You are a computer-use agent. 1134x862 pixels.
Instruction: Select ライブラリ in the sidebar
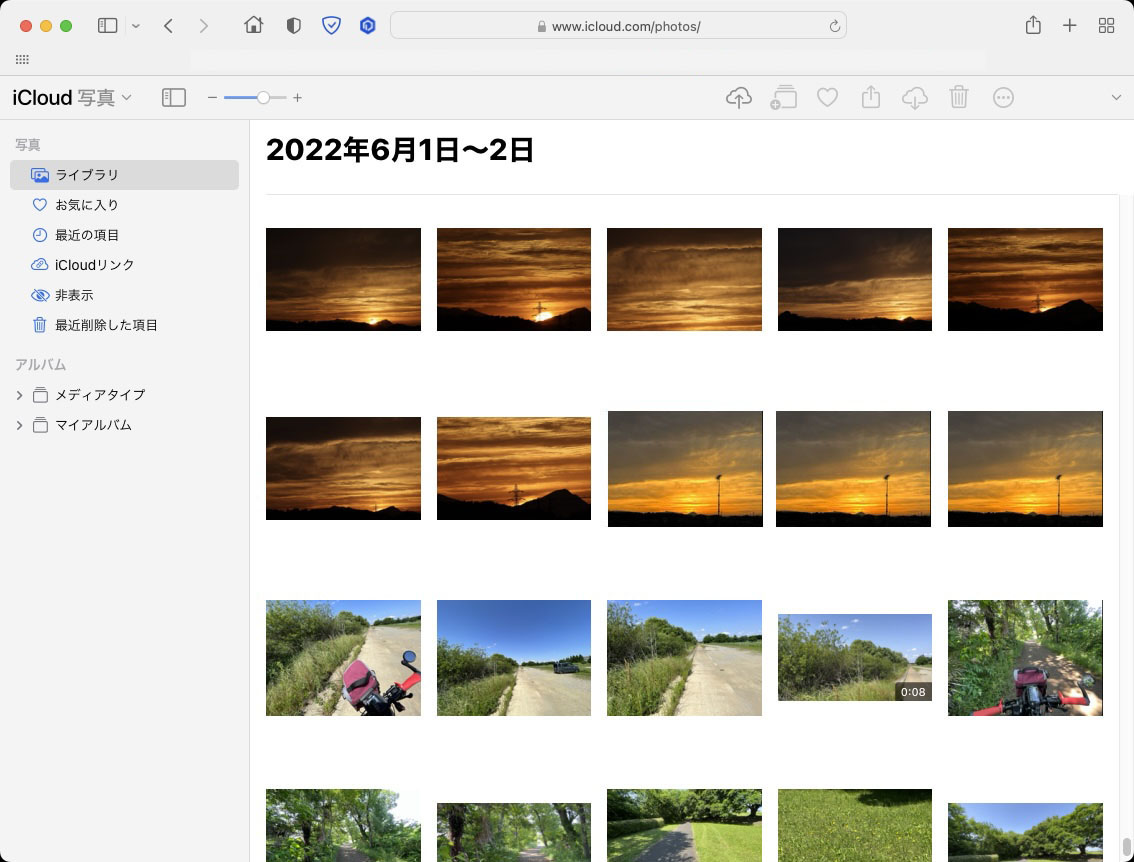pos(88,175)
